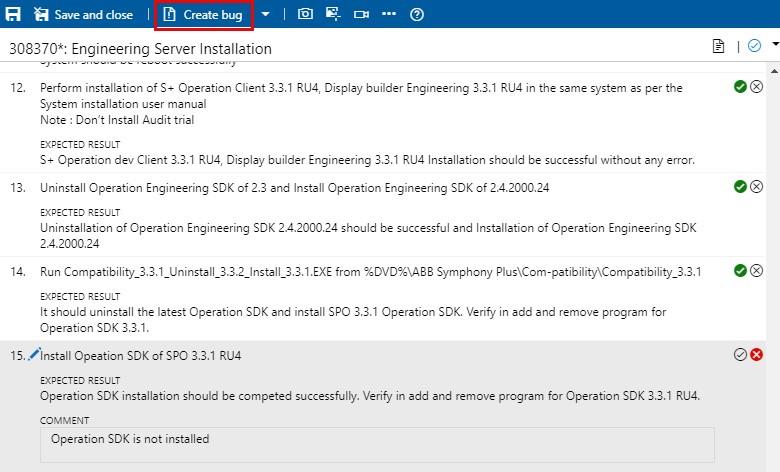Expand the test outcome dropdown arrow

[x=775, y=44]
